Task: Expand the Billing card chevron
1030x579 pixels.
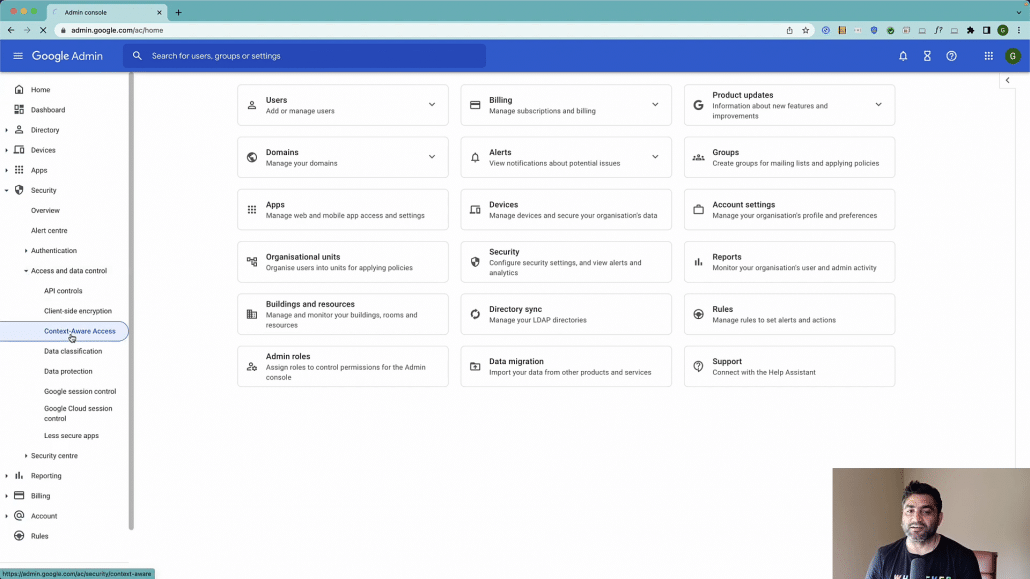Action: pos(655,104)
